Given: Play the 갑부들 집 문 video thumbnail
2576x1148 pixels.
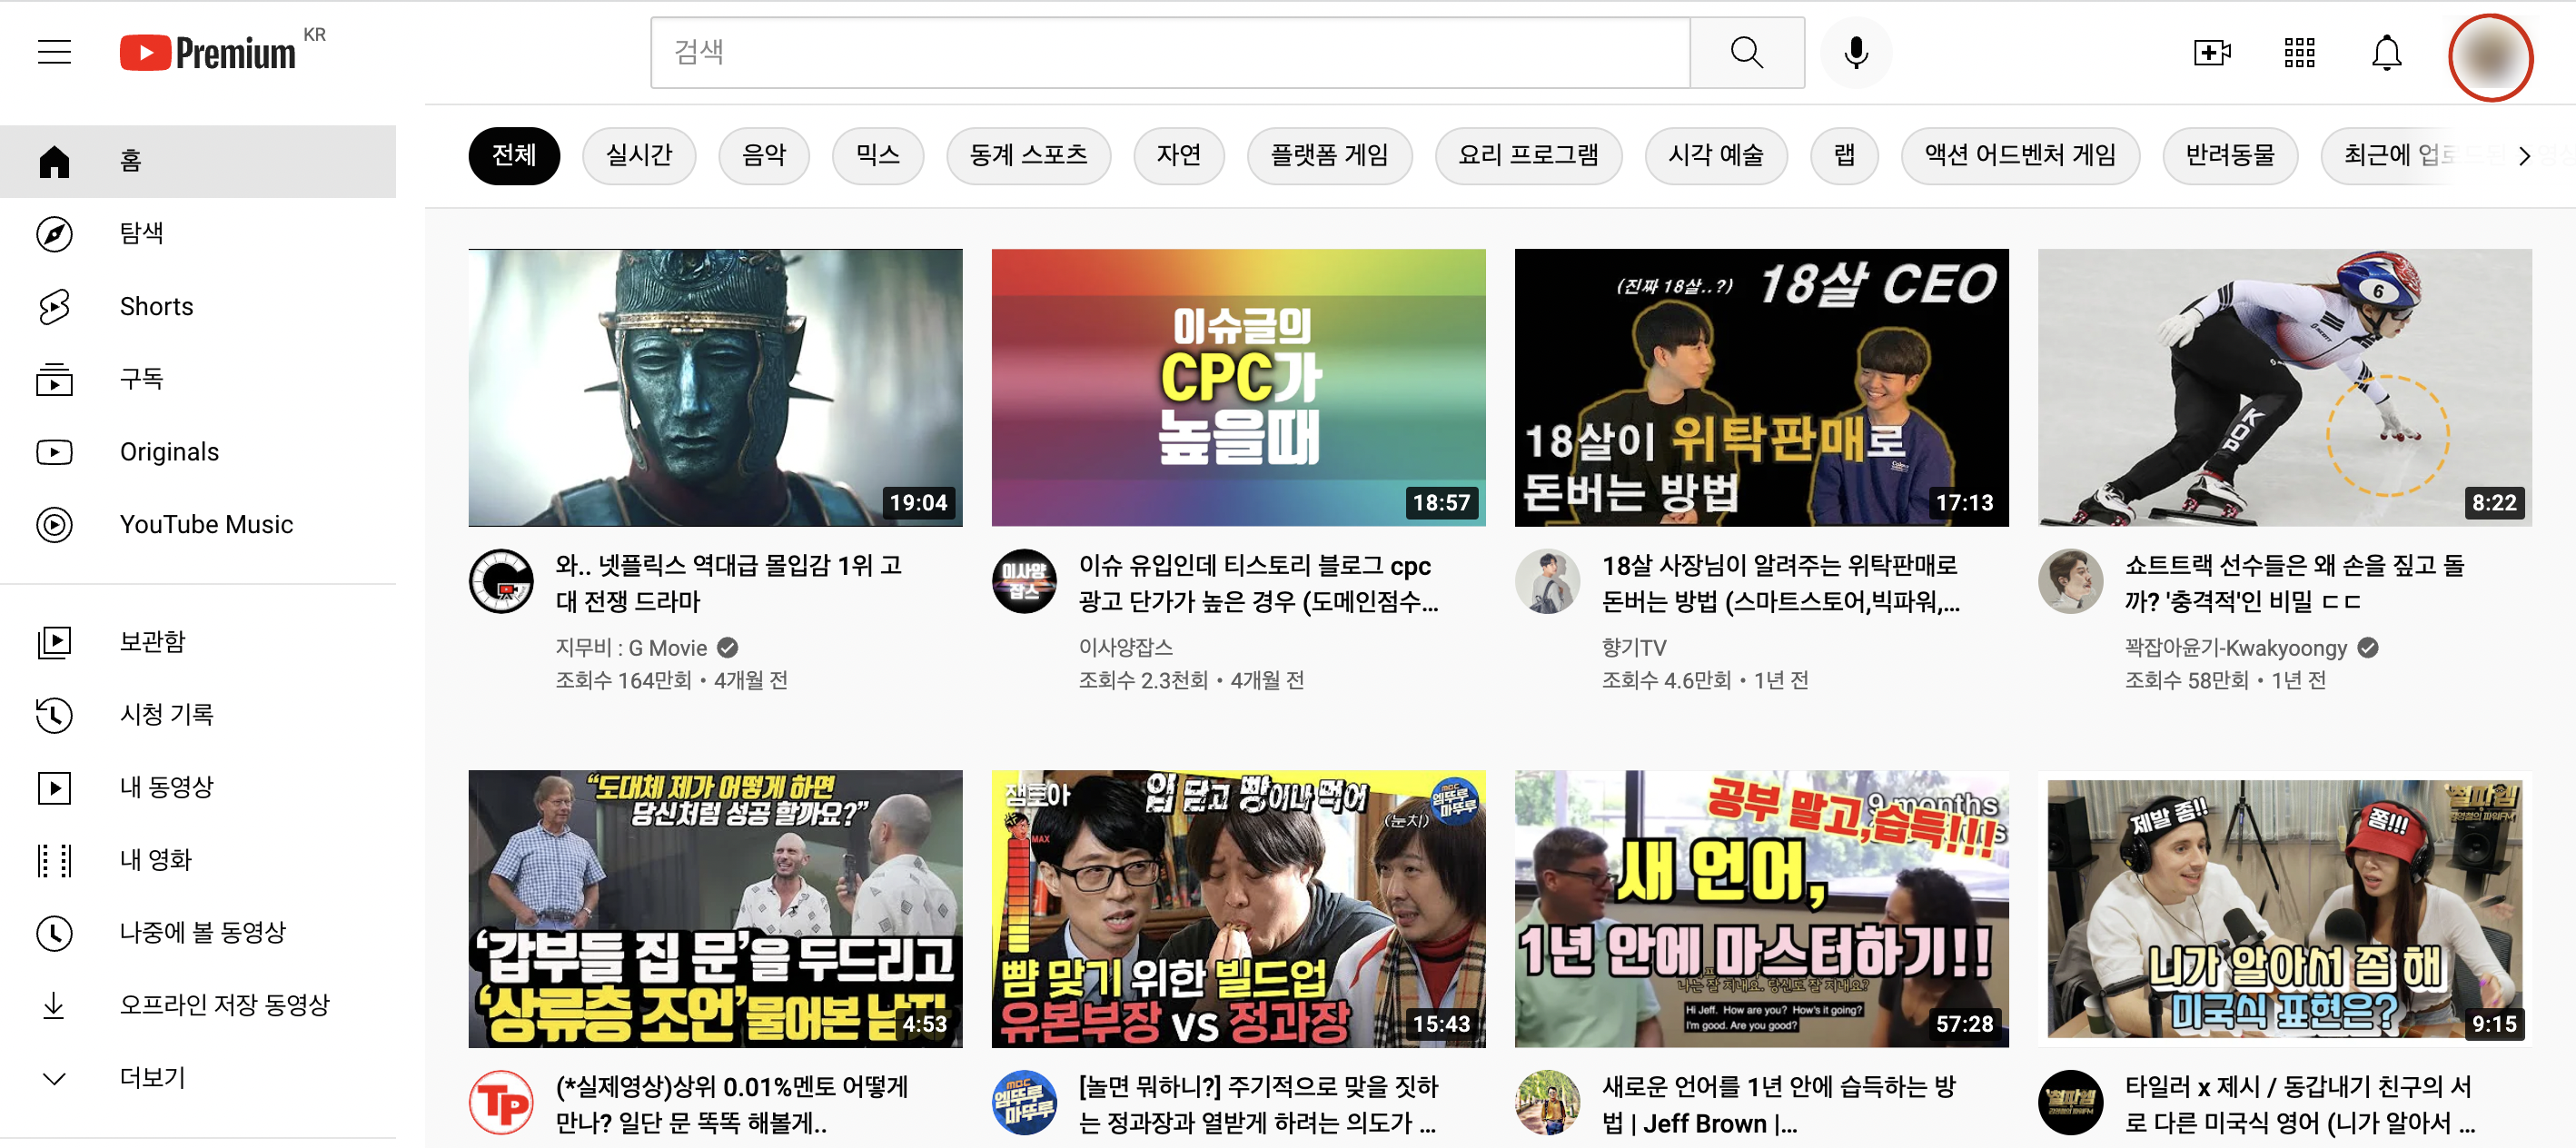Looking at the screenshot, I should 715,908.
